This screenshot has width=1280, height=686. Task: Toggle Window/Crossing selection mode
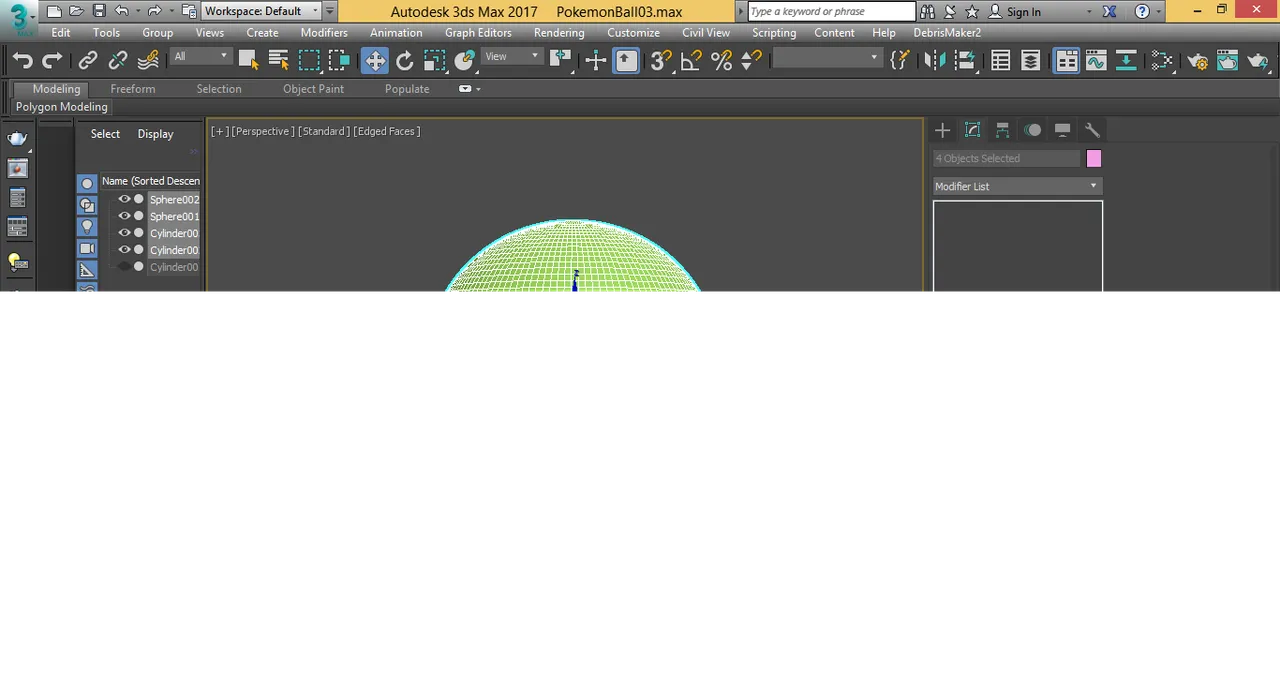(x=339, y=61)
